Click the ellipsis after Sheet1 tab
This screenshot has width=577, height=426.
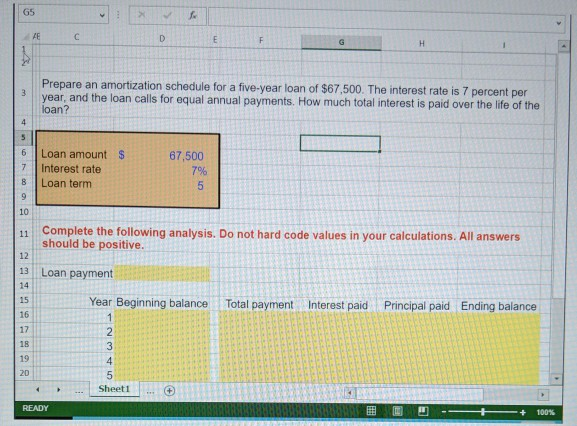pyautogui.click(x=150, y=392)
